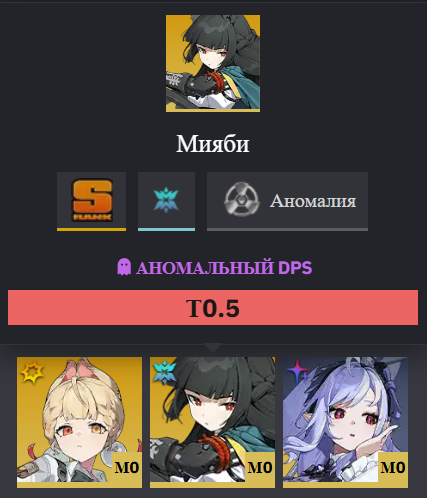Click the purple ghost icon

click(124, 267)
